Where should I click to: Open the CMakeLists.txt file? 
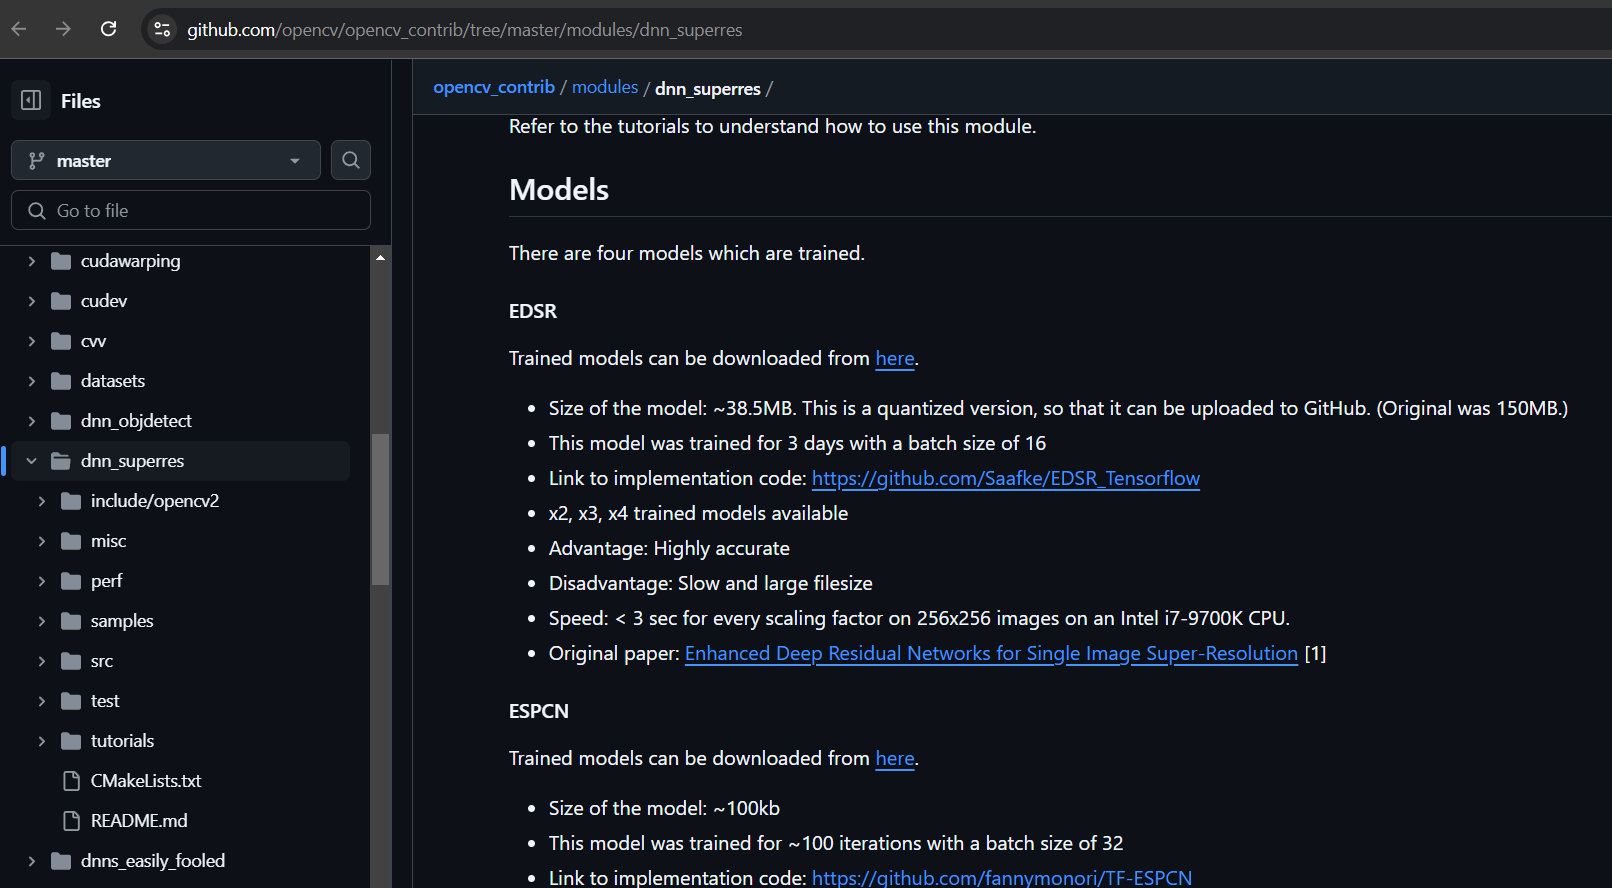pos(146,780)
